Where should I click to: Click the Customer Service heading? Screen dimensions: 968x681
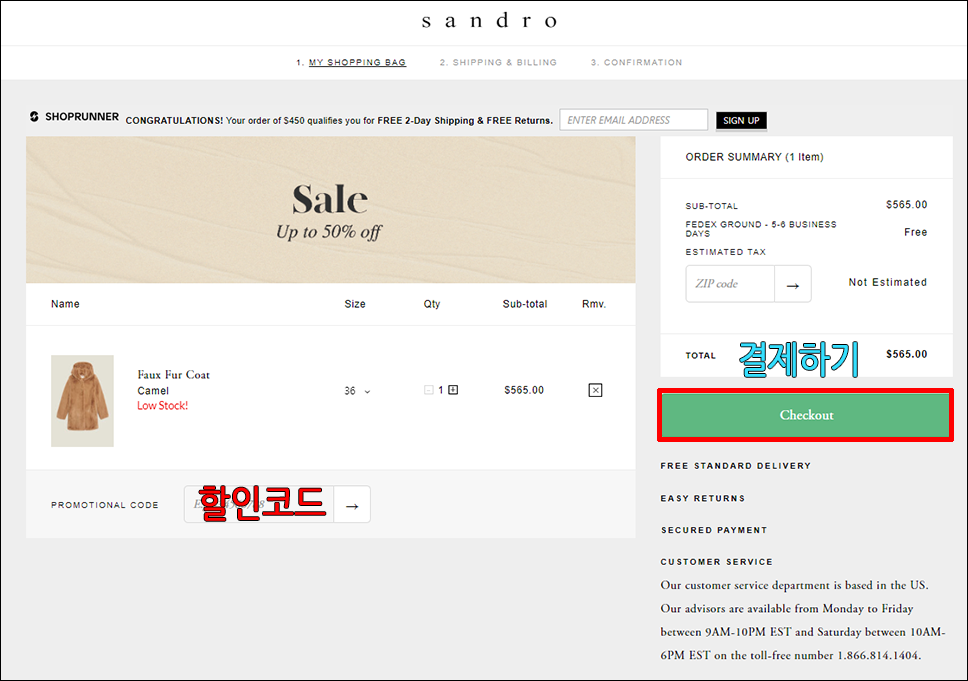(x=716, y=562)
